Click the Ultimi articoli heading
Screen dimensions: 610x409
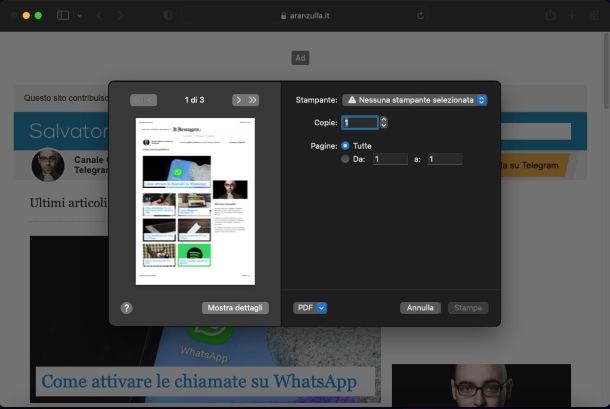point(68,203)
